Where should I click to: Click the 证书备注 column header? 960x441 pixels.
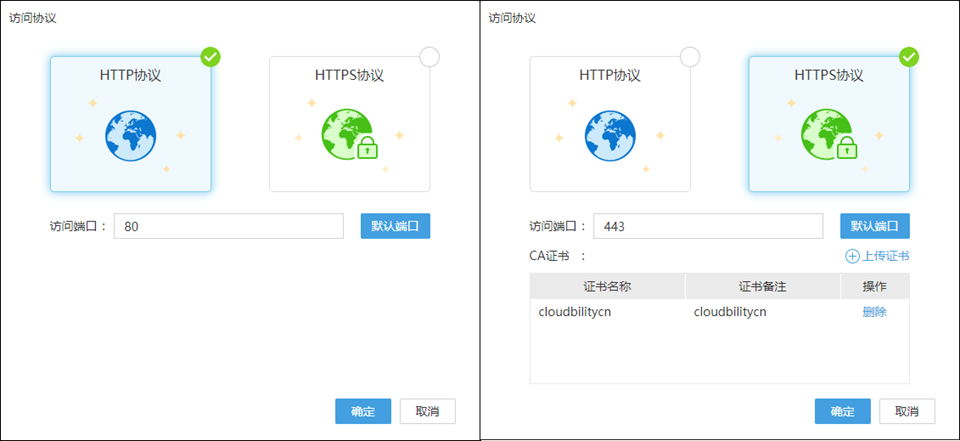tap(762, 287)
